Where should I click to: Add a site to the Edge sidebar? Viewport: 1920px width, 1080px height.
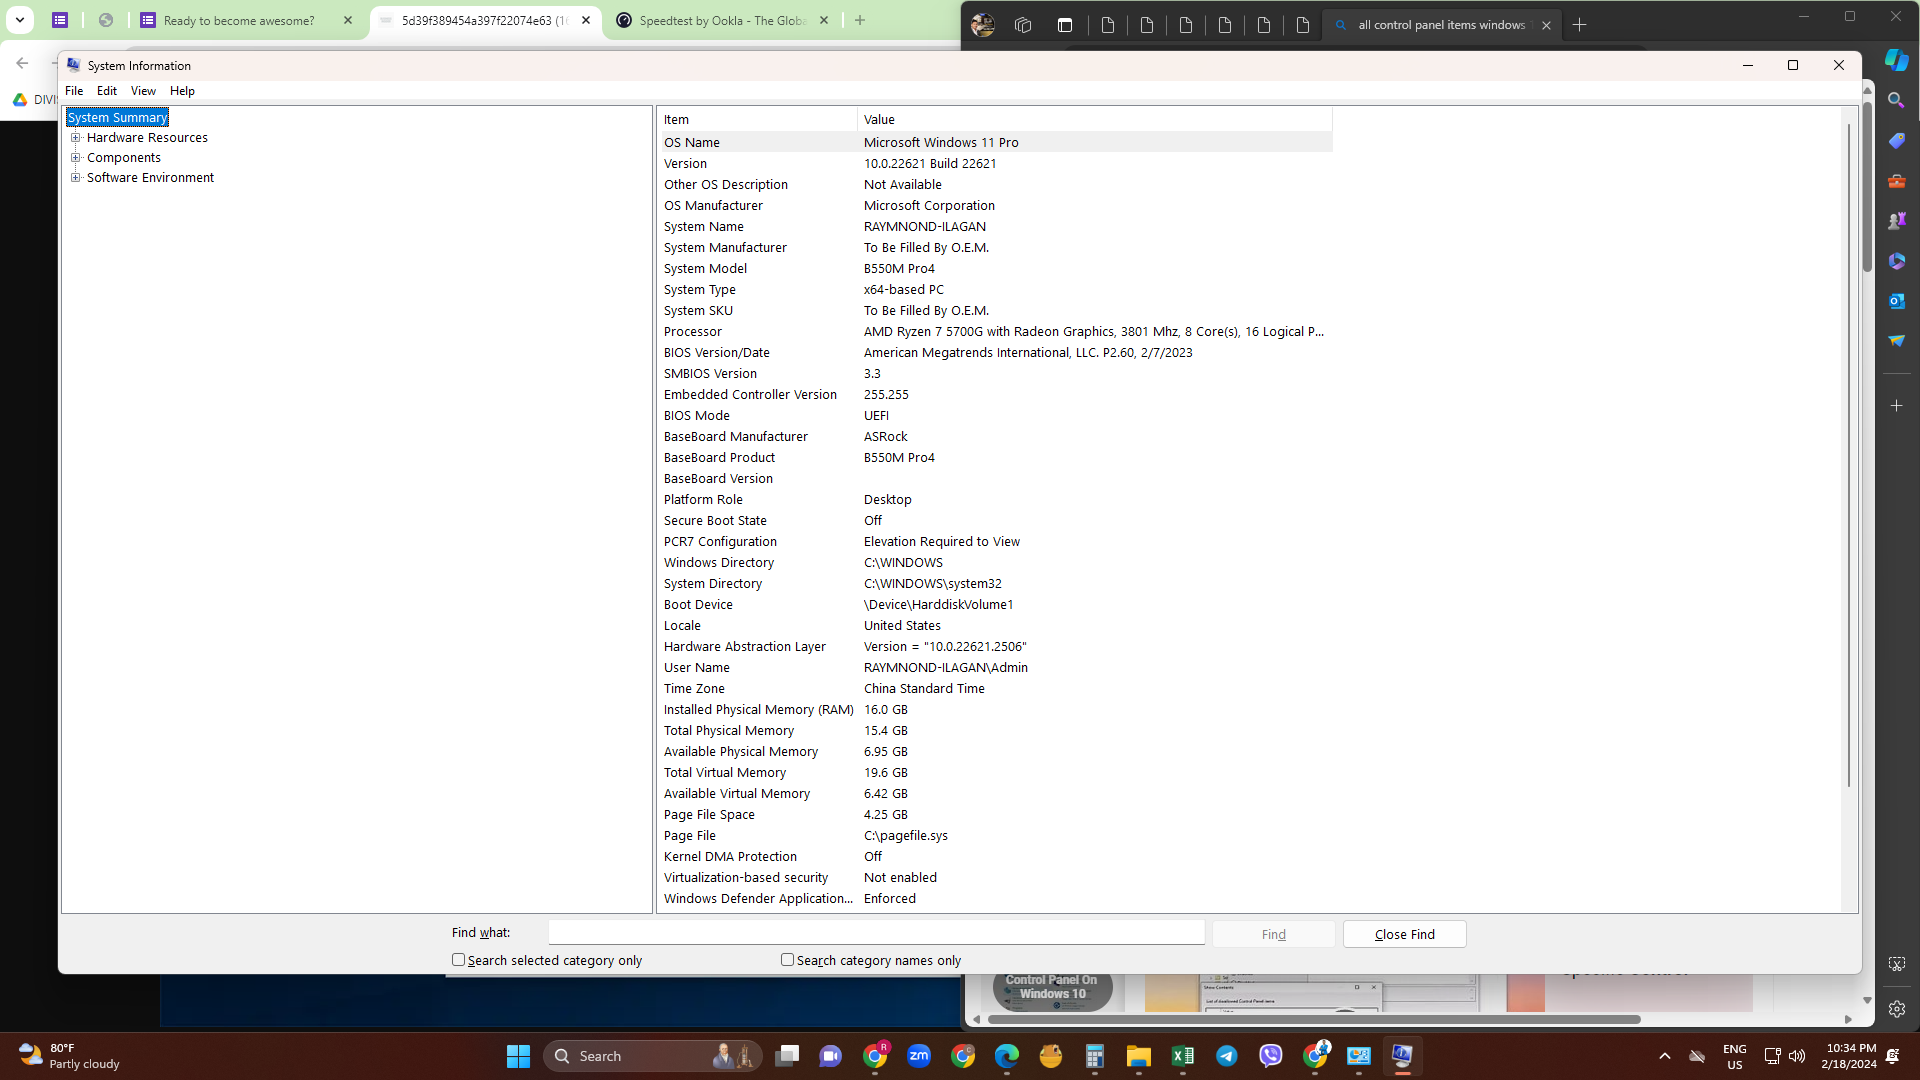pos(1896,406)
